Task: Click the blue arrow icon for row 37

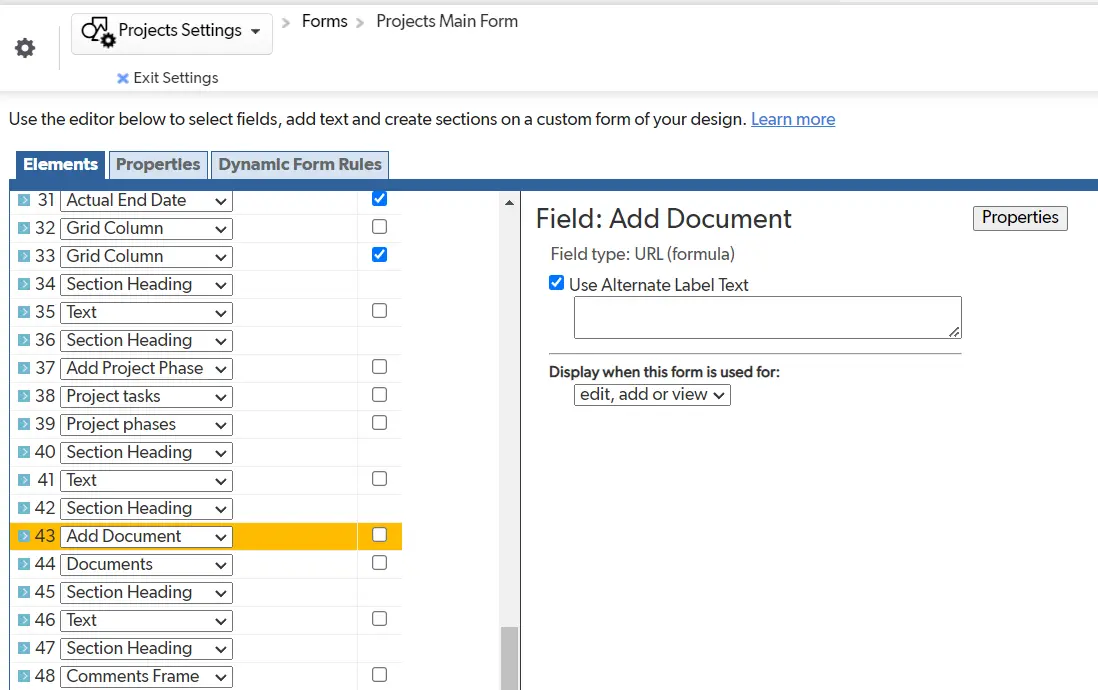Action: point(24,368)
